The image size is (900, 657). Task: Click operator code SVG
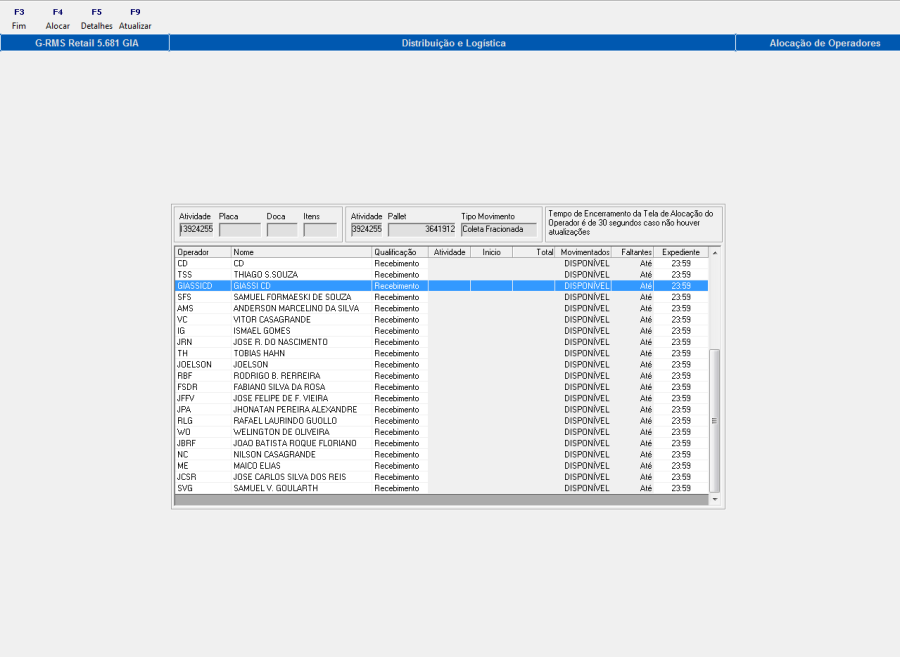185,488
